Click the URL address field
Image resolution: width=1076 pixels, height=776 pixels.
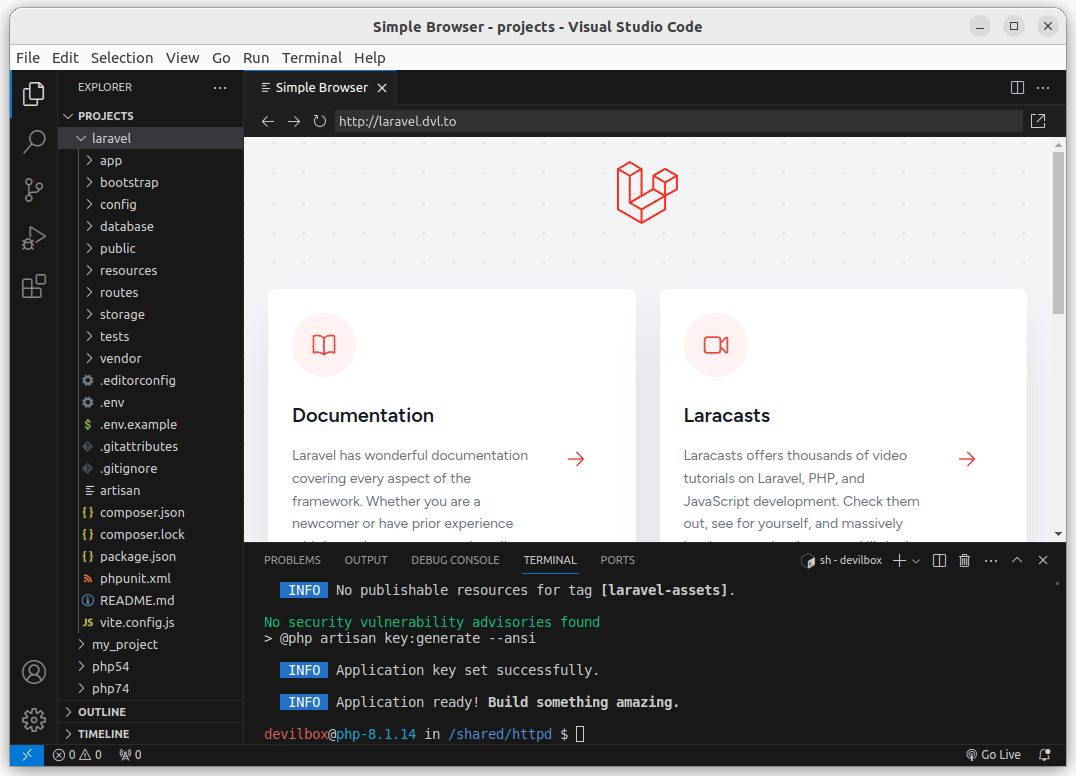(x=678, y=121)
